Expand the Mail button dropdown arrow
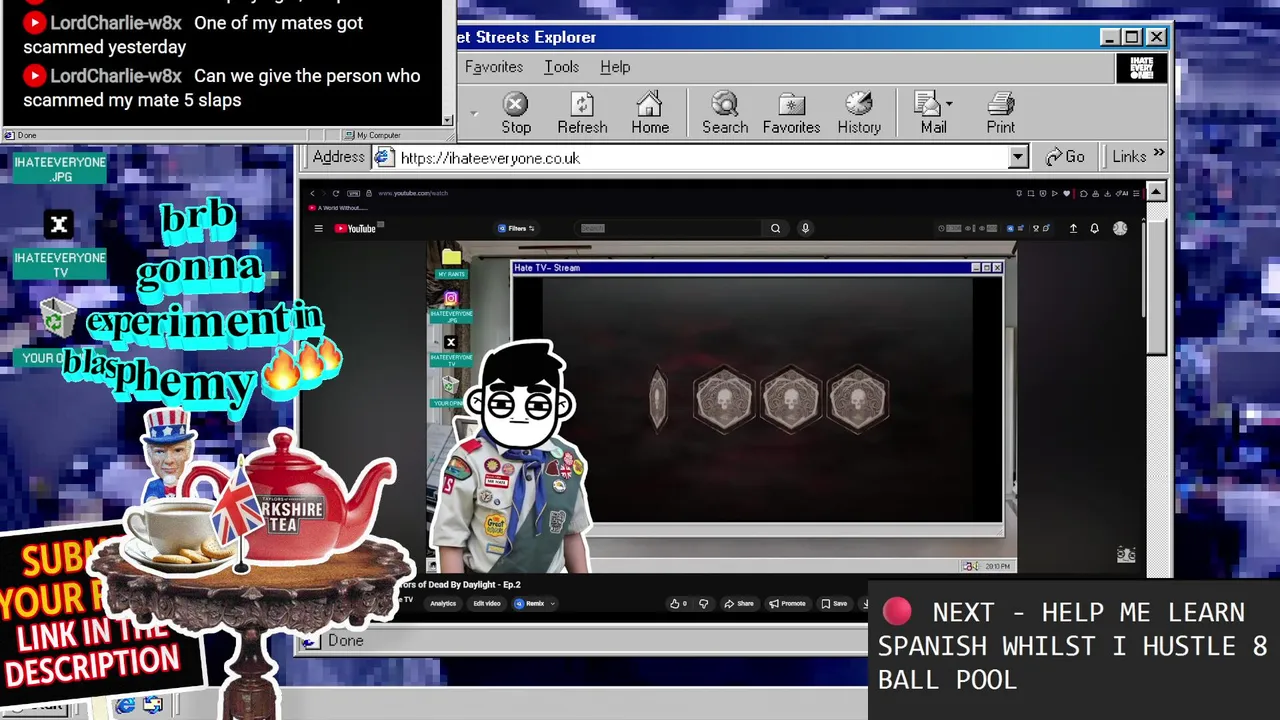 coord(949,104)
